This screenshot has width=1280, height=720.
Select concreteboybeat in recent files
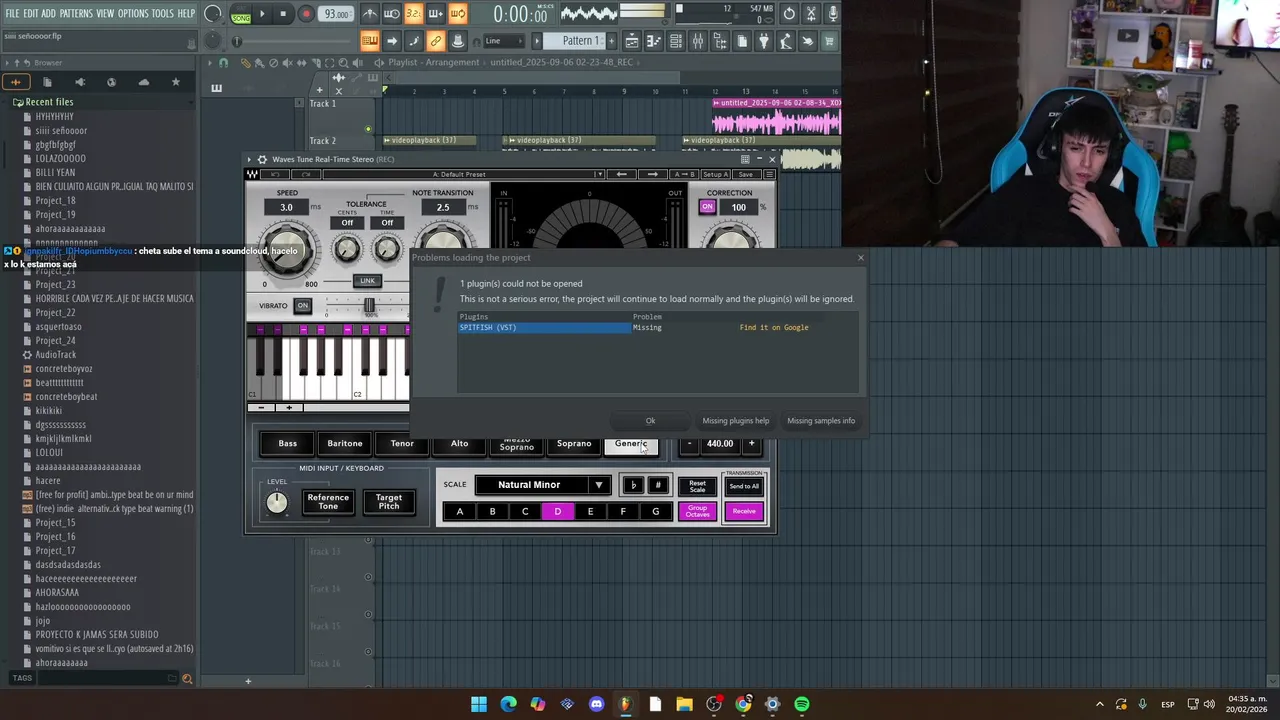pyautogui.click(x=66, y=396)
